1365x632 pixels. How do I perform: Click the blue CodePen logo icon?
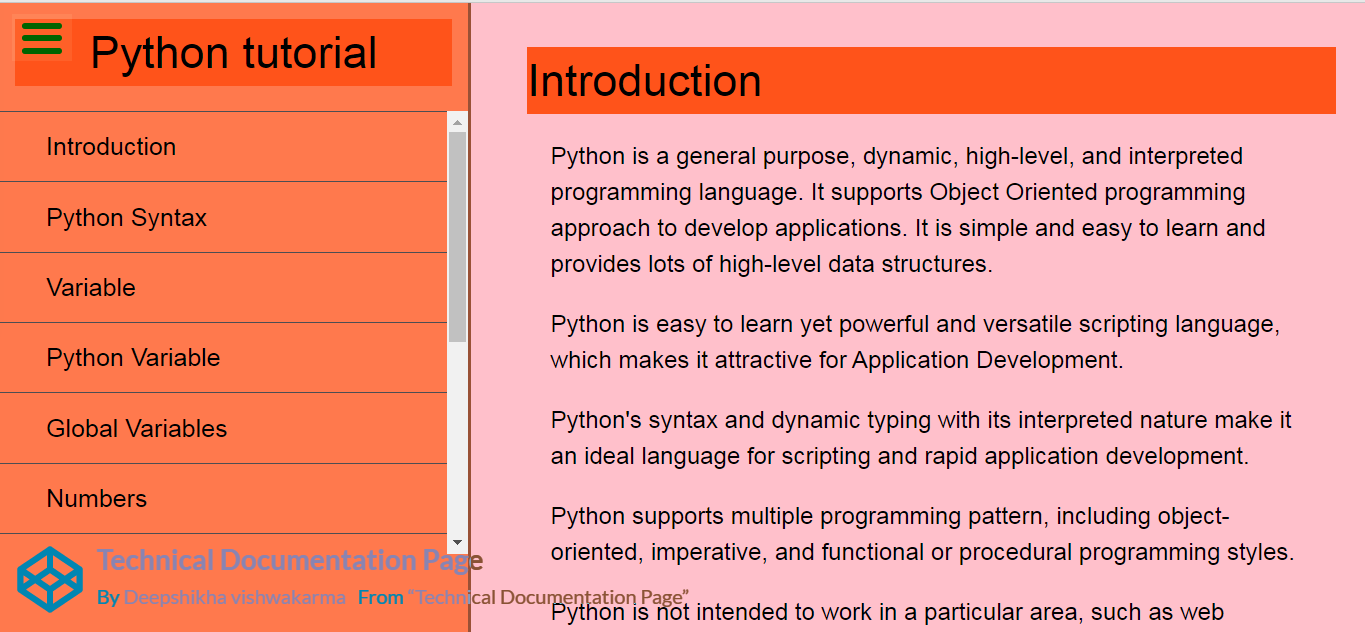(x=50, y=579)
